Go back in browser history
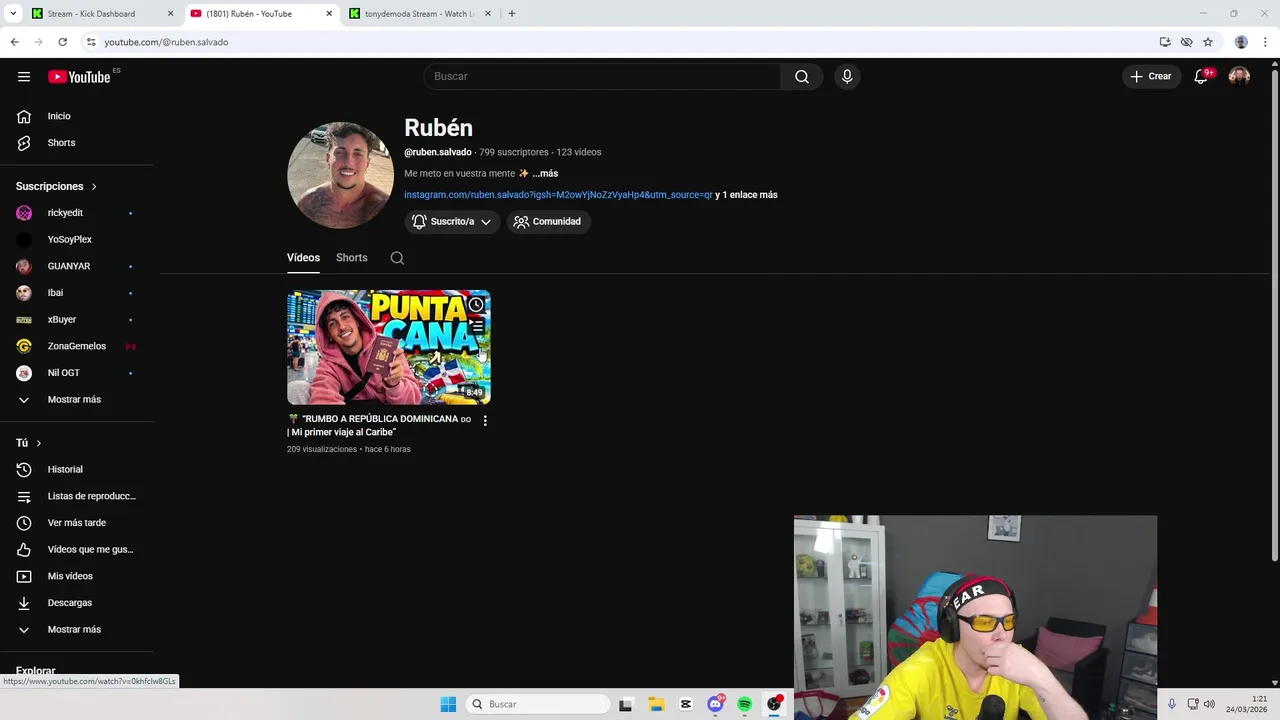The width and height of the screenshot is (1280, 720). 14,42
